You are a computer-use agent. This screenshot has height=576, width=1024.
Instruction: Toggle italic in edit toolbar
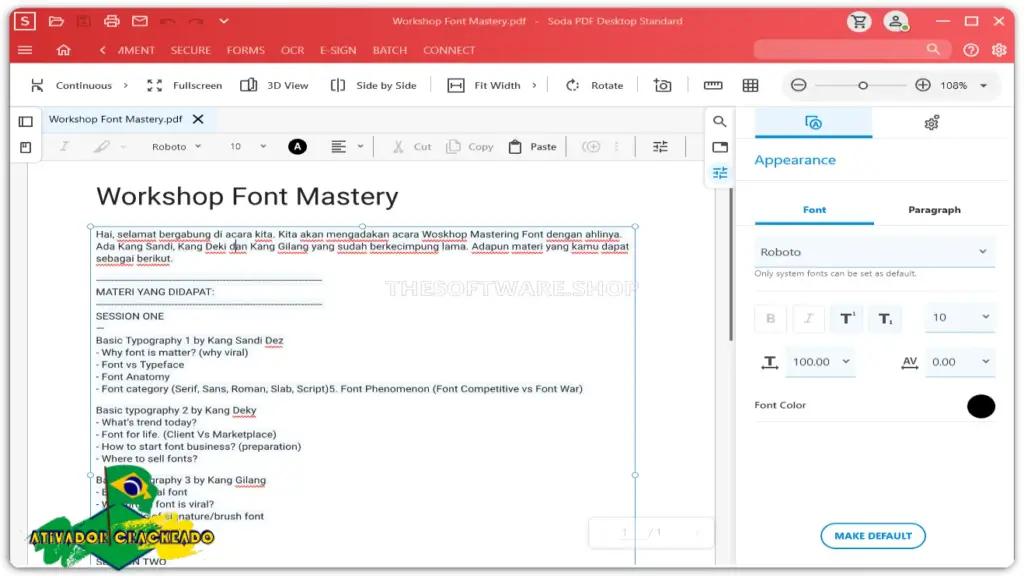pyautogui.click(x=64, y=147)
